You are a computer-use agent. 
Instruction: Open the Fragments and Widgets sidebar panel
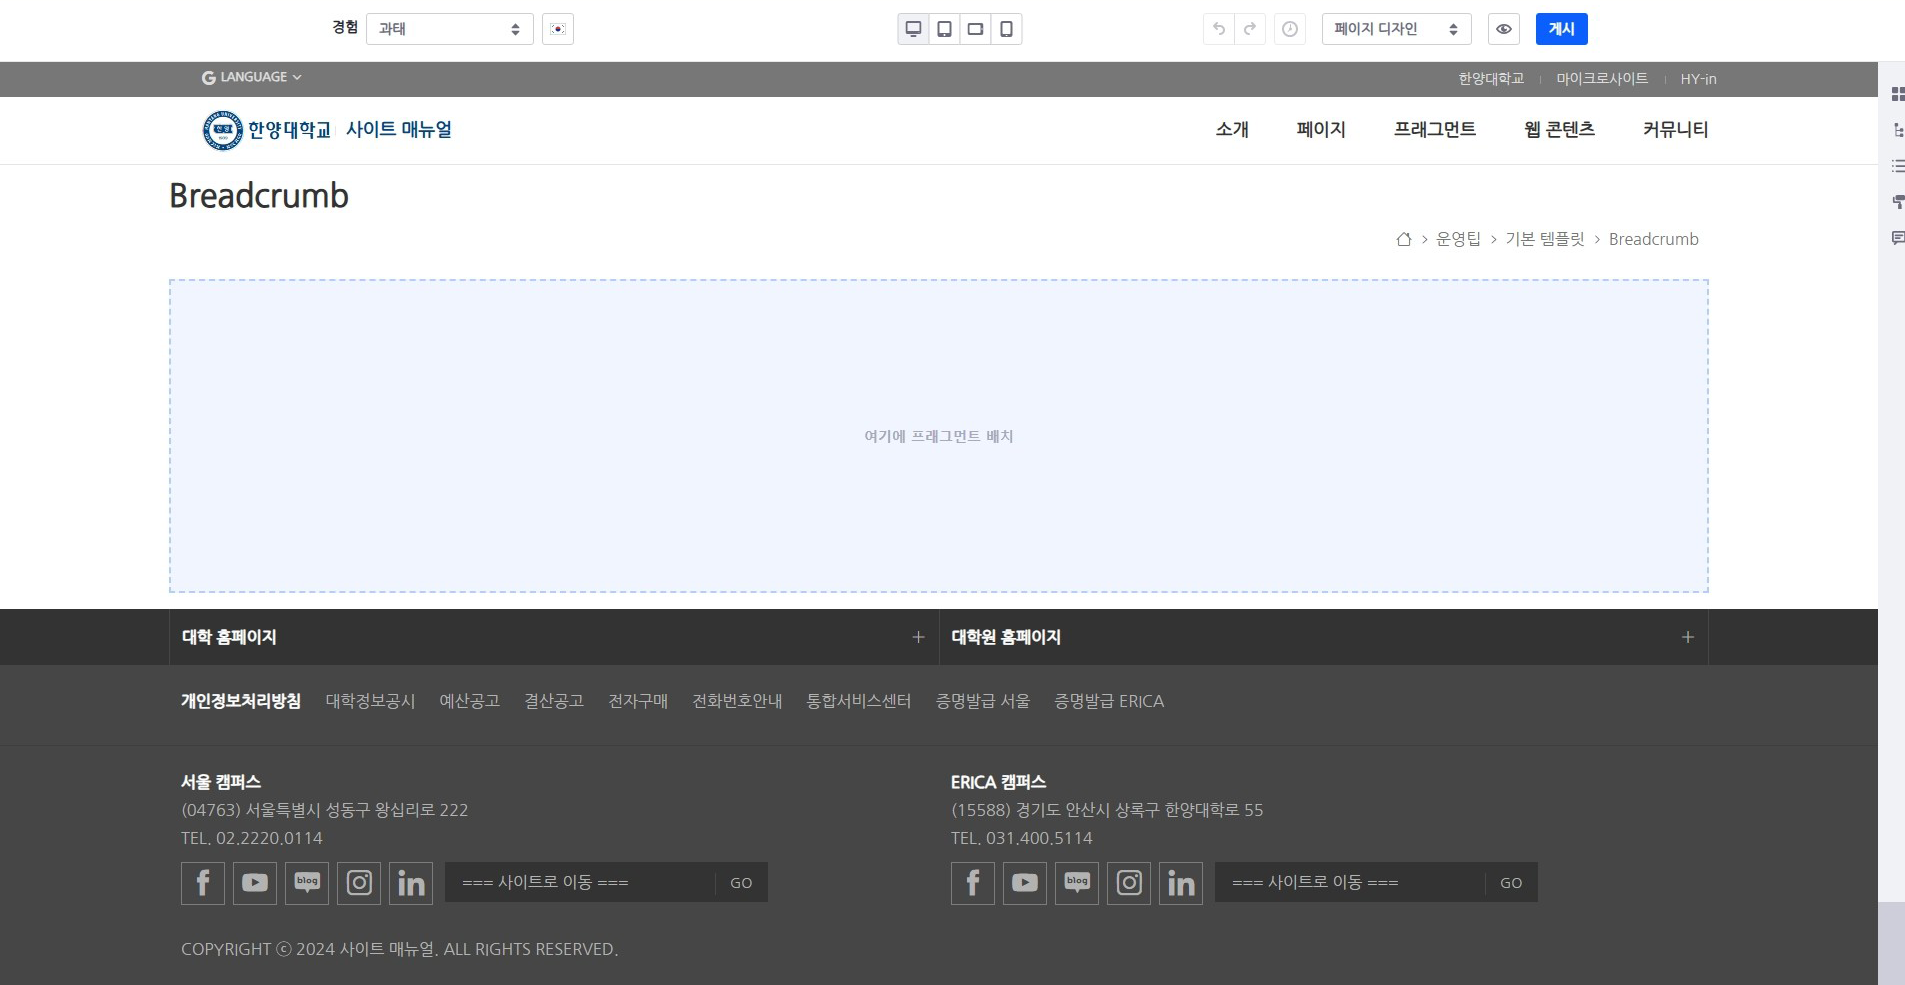coord(1897,94)
